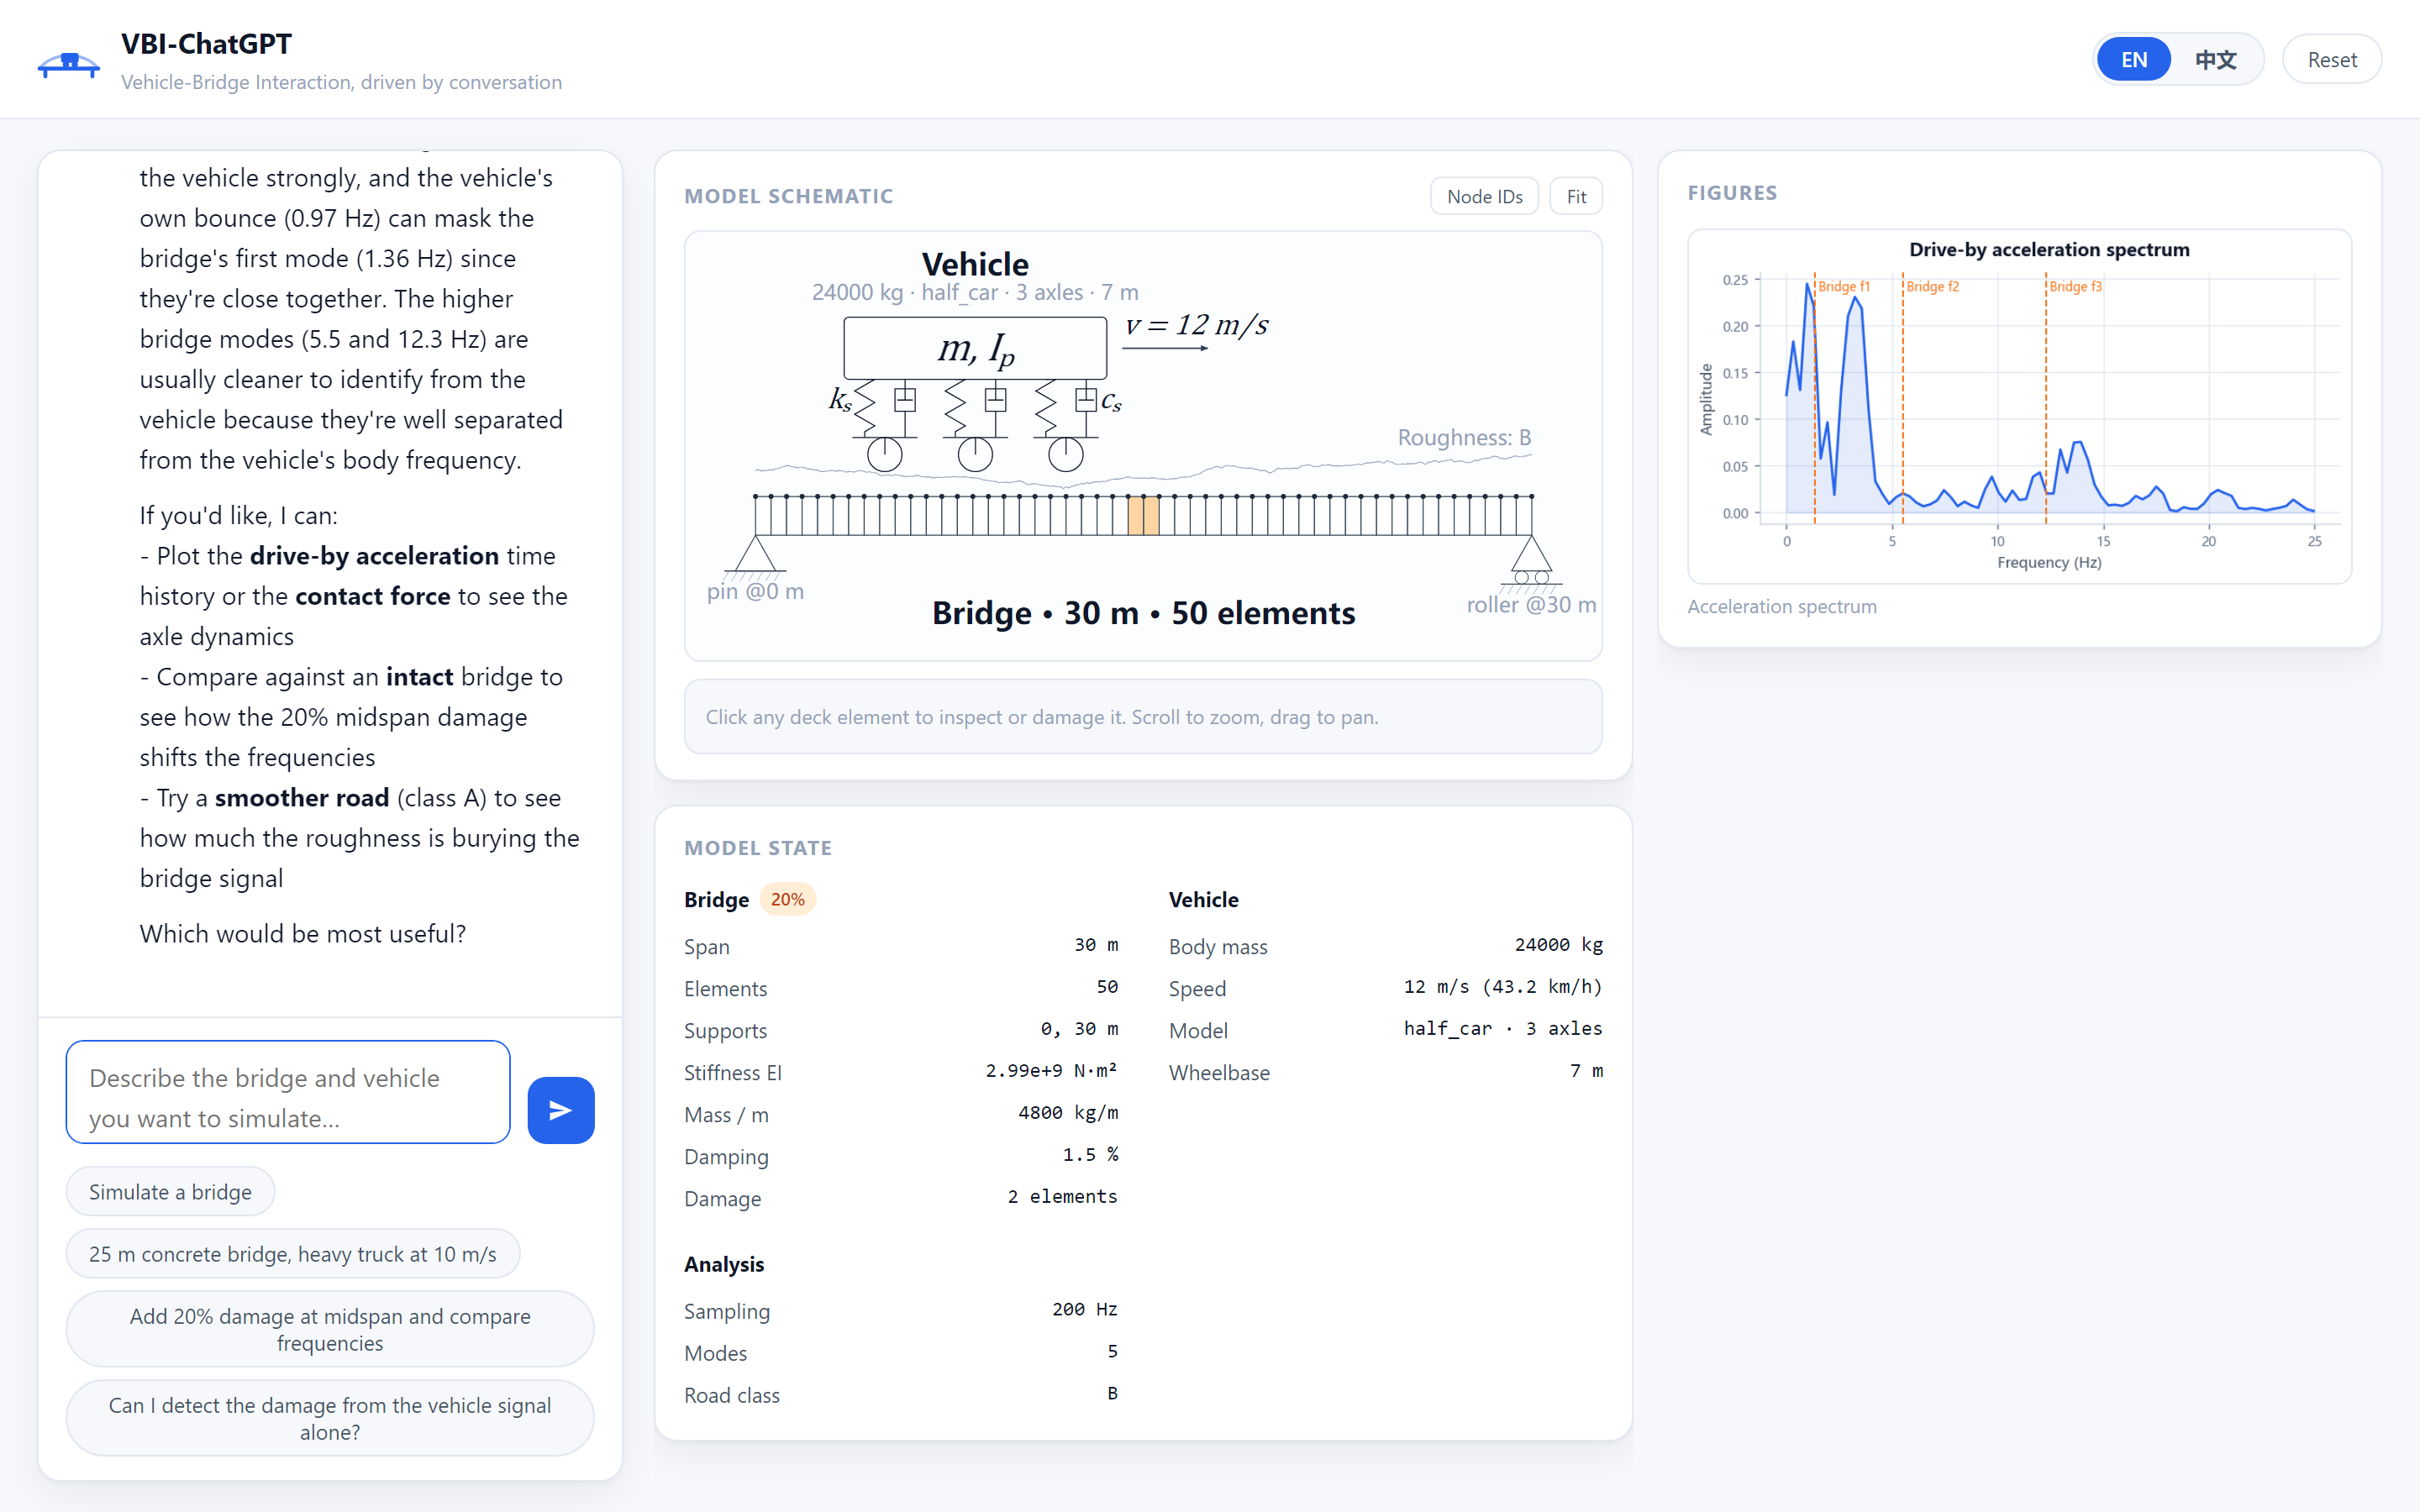Click the orange damaged deck element
Image resolution: width=2420 pixels, height=1512 pixels.
click(1143, 516)
